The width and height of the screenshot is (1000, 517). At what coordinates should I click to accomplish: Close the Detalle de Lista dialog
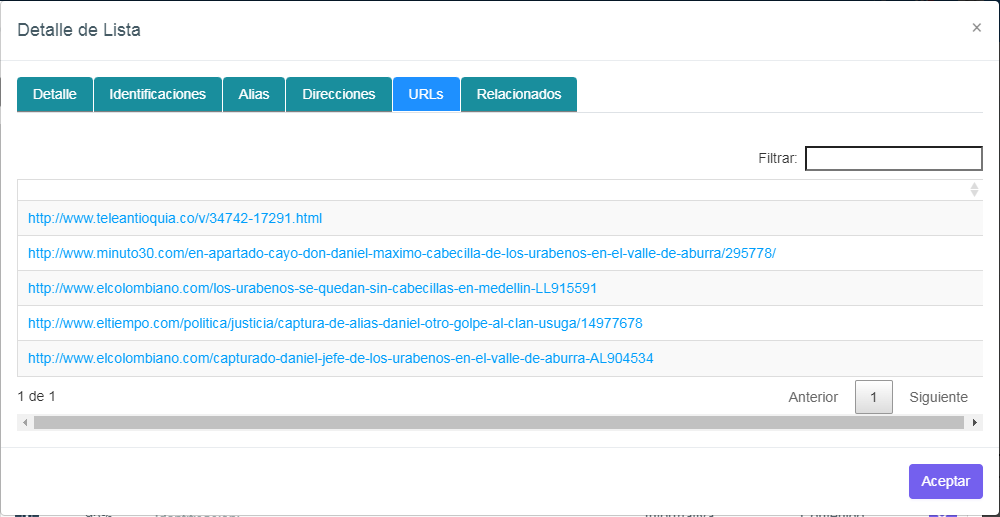tap(976, 28)
